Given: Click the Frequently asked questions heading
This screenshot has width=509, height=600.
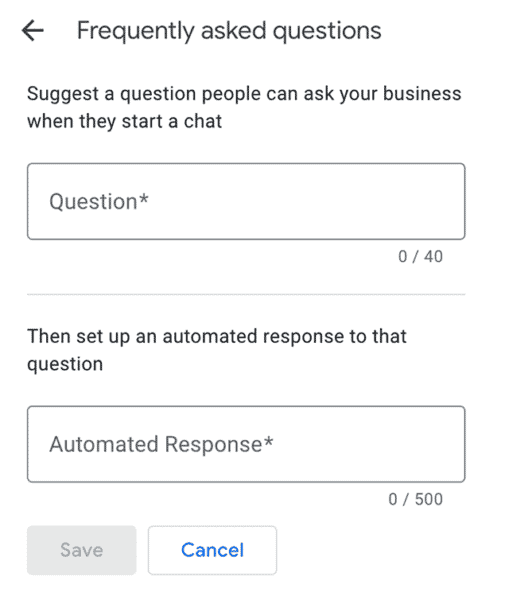Looking at the screenshot, I should tap(229, 31).
